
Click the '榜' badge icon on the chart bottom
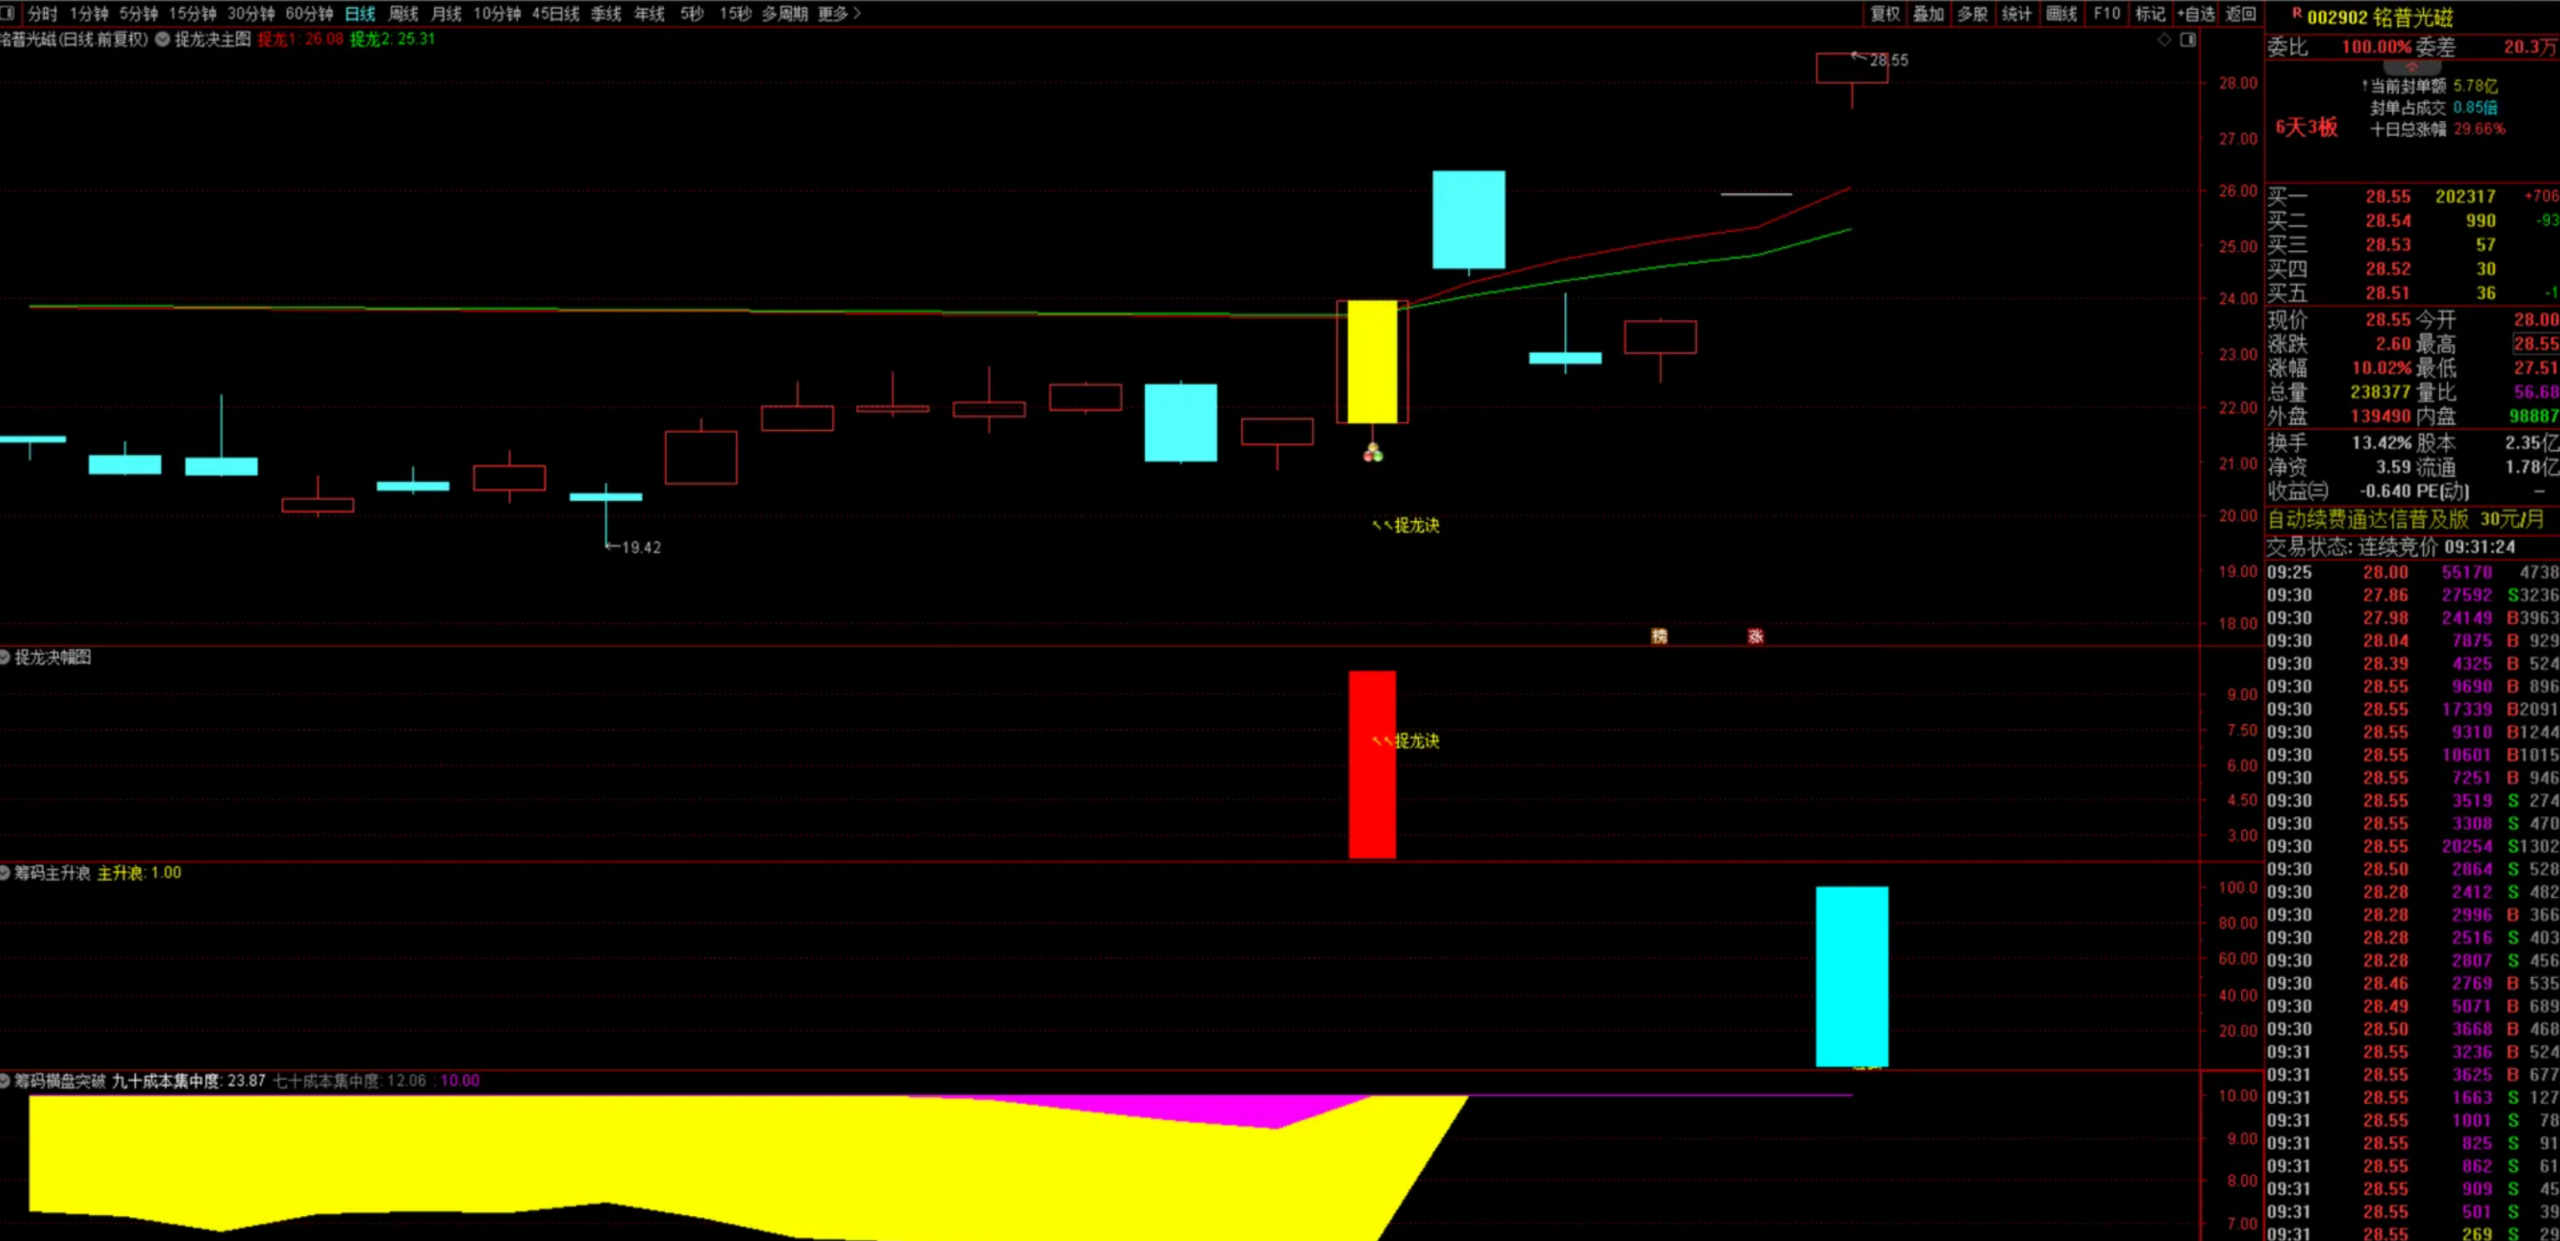1659,636
